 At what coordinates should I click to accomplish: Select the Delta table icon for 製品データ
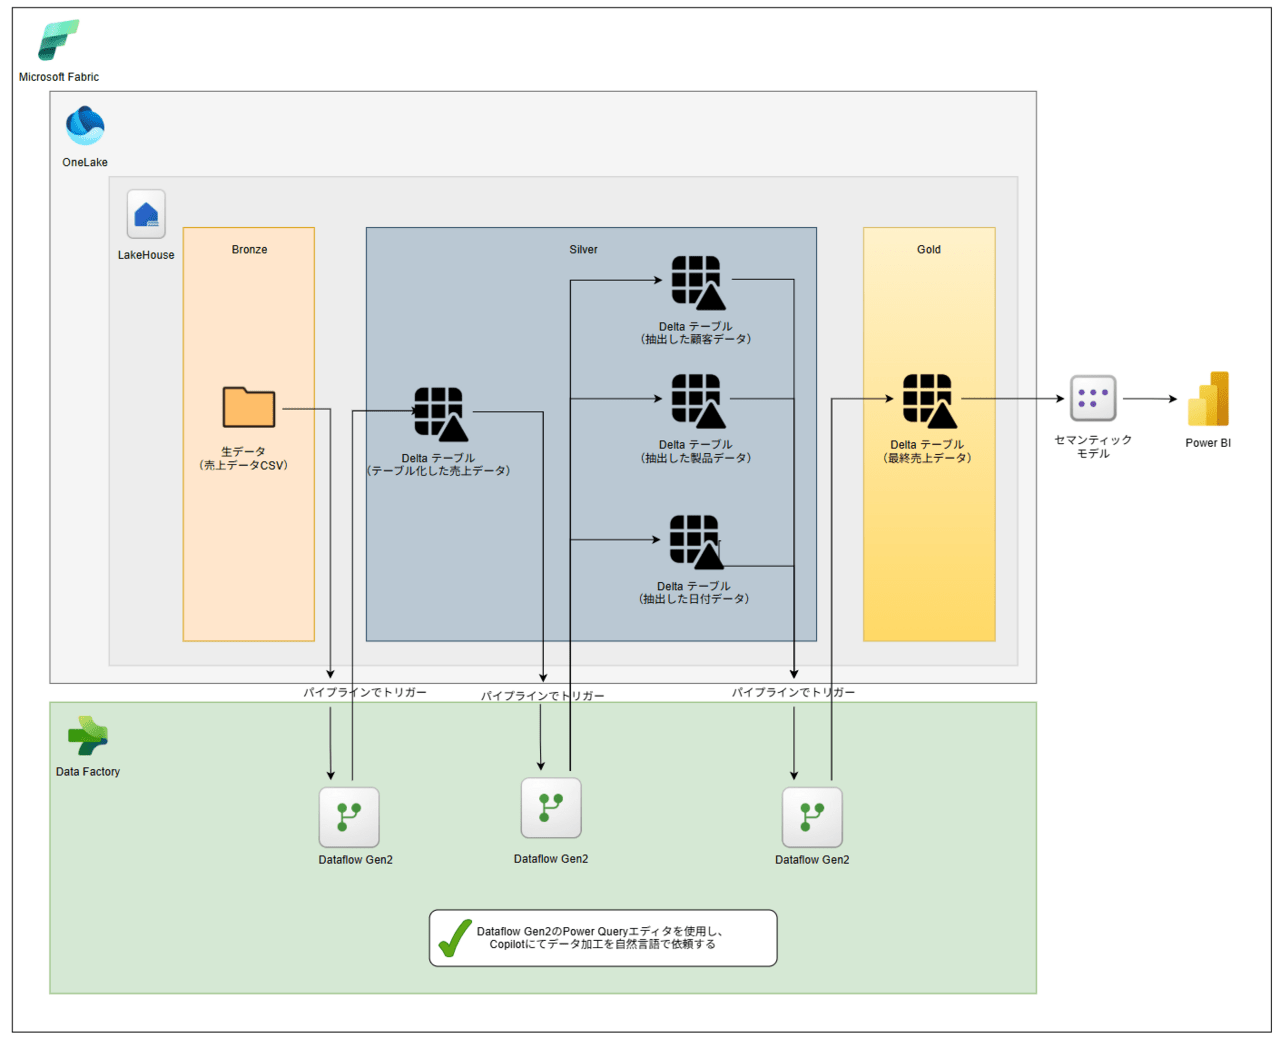697,401
